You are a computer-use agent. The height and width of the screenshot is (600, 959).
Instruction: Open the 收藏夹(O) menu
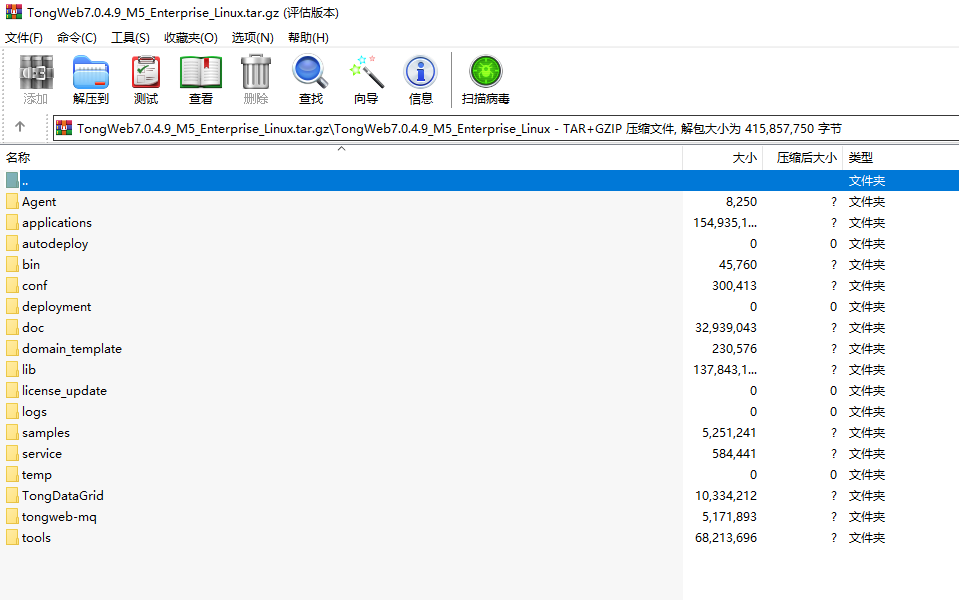click(190, 38)
